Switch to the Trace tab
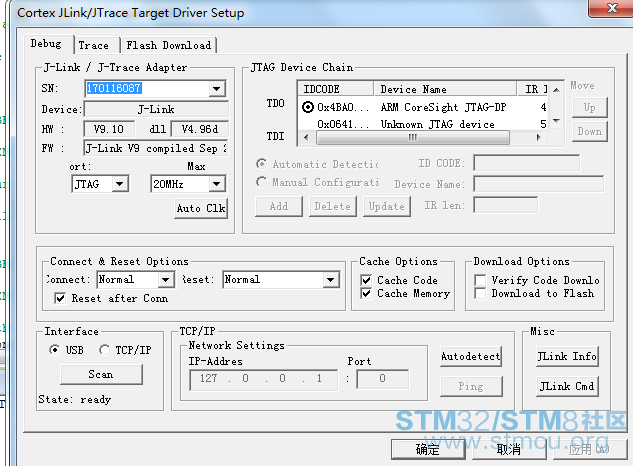The image size is (633, 466). point(94,45)
